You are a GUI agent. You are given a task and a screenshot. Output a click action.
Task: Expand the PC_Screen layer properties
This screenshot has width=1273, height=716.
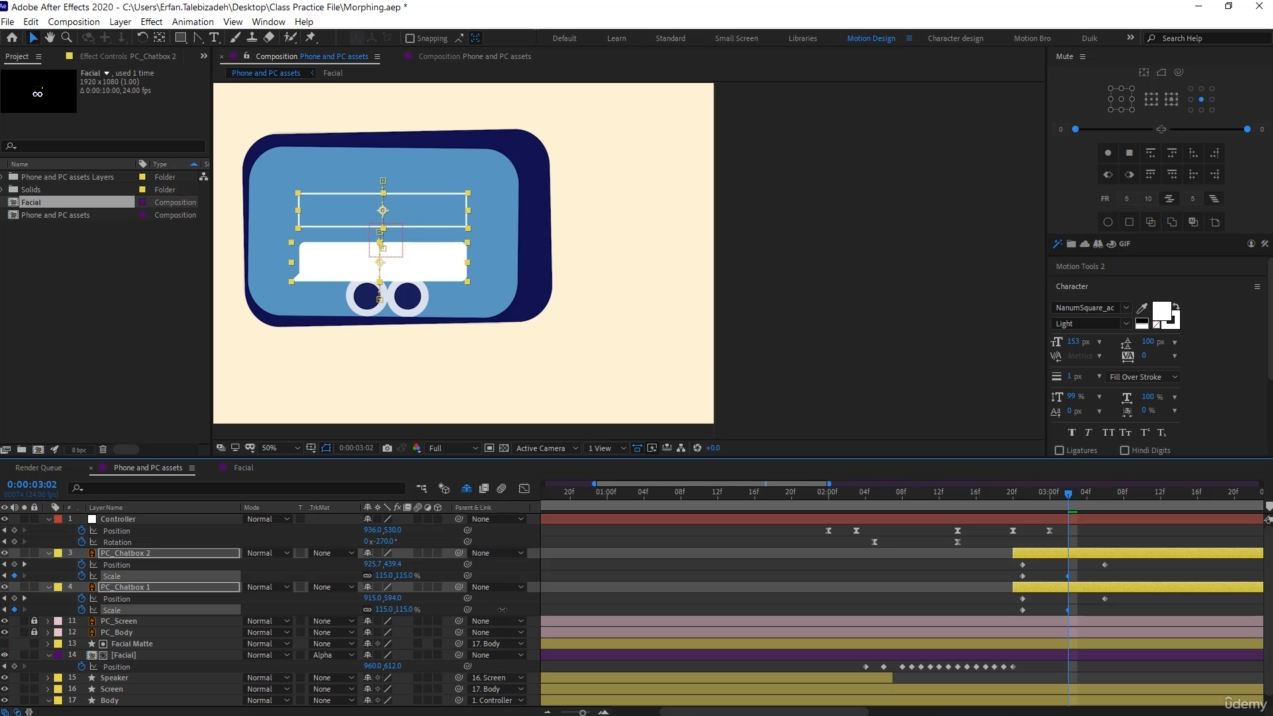[x=47, y=621]
